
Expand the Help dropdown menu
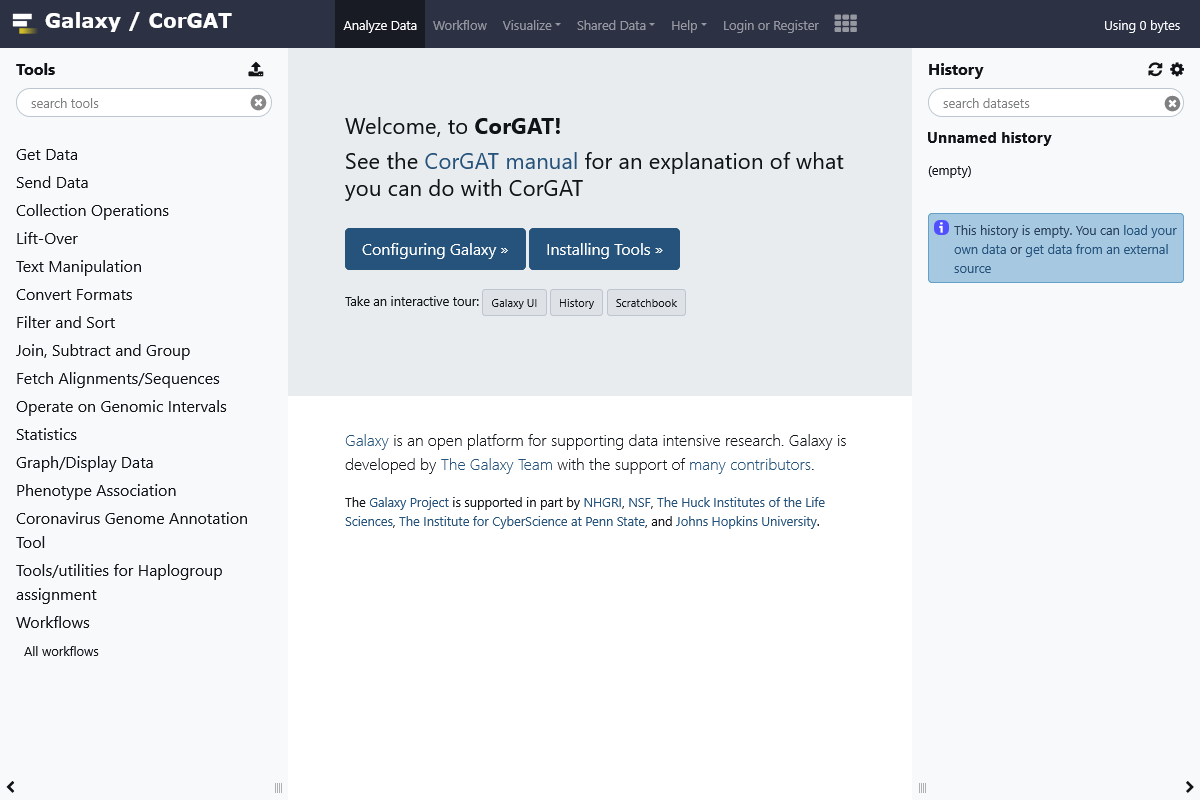(688, 25)
